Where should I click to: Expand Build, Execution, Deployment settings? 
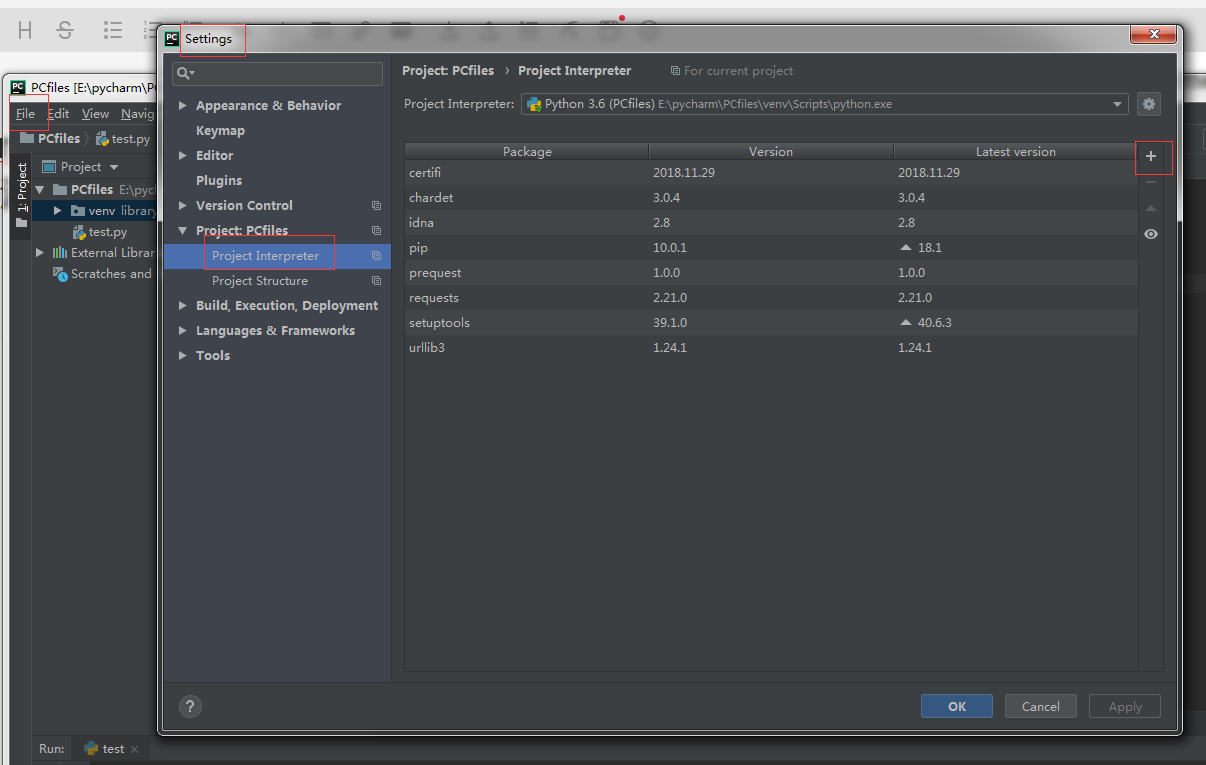tap(183, 305)
